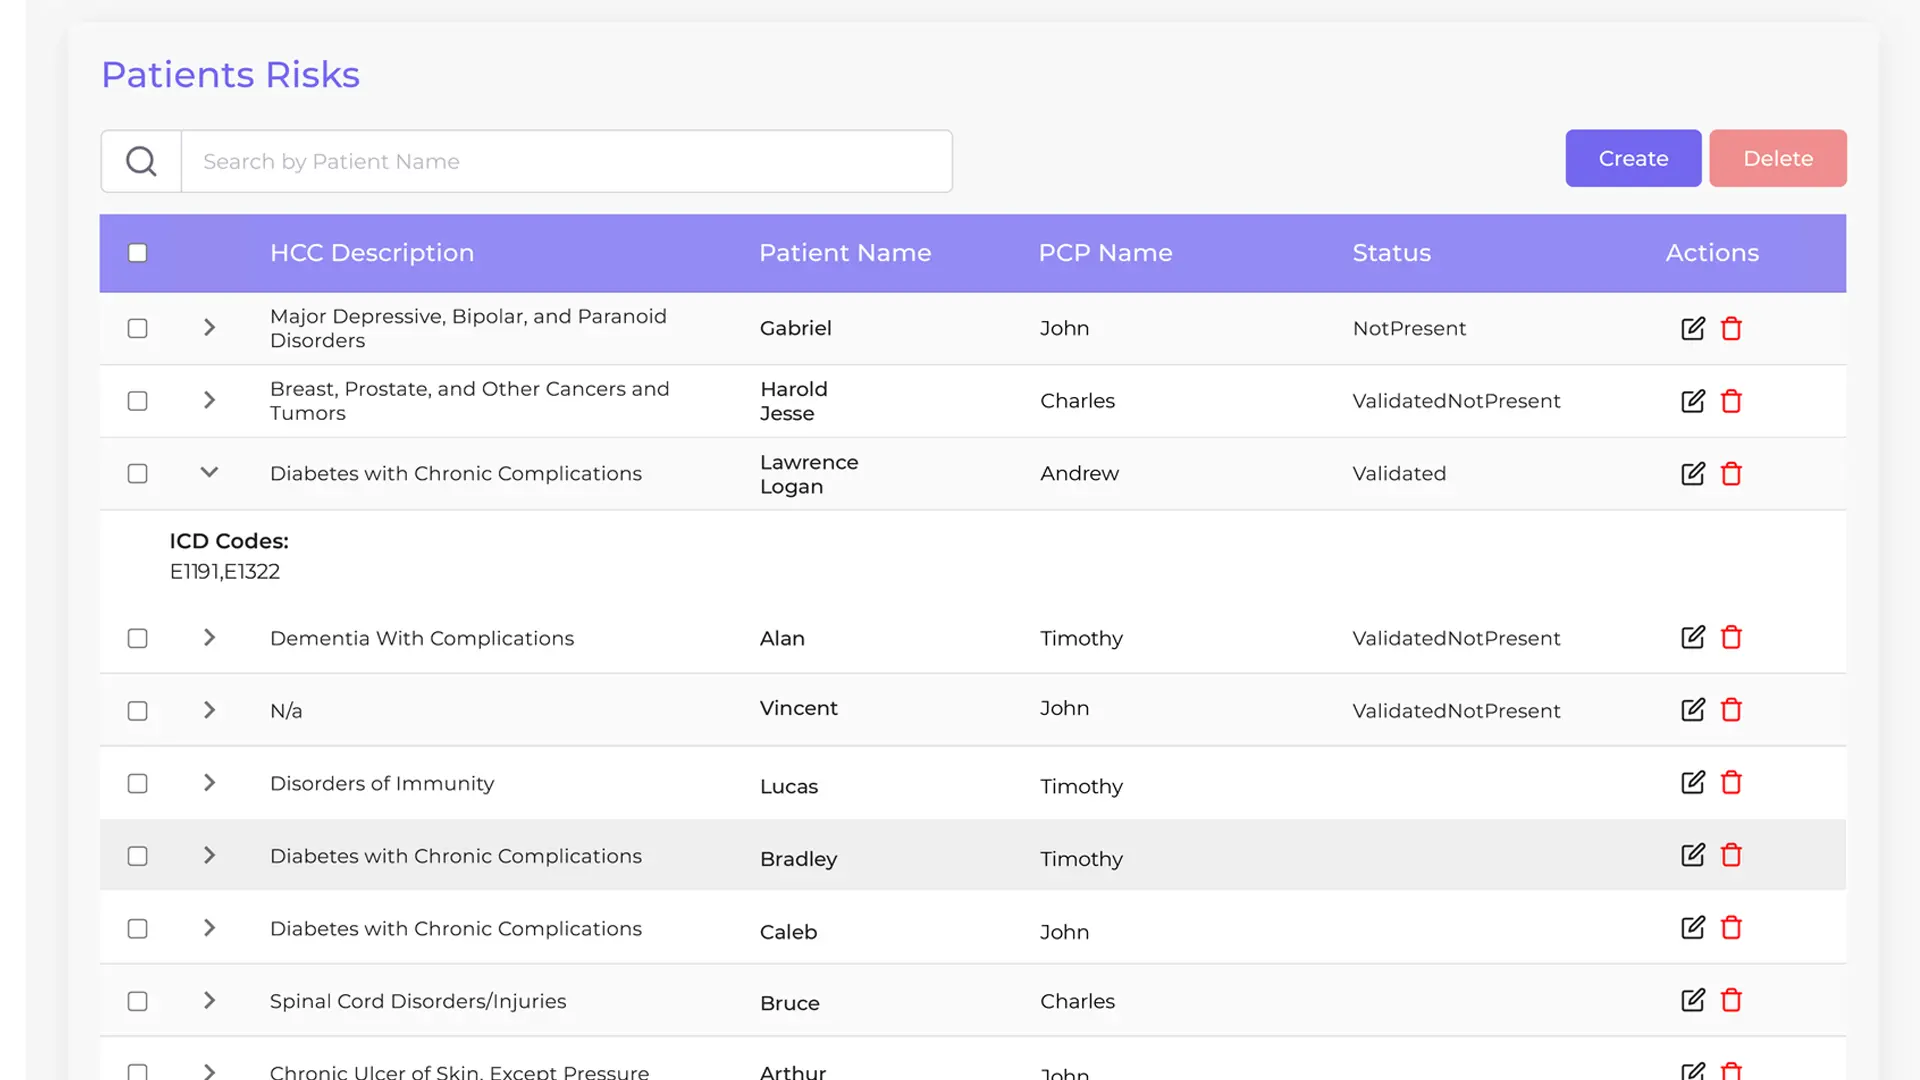Select the checkbox for Gabriel's row
This screenshot has height=1080, width=1920.
pos(138,328)
